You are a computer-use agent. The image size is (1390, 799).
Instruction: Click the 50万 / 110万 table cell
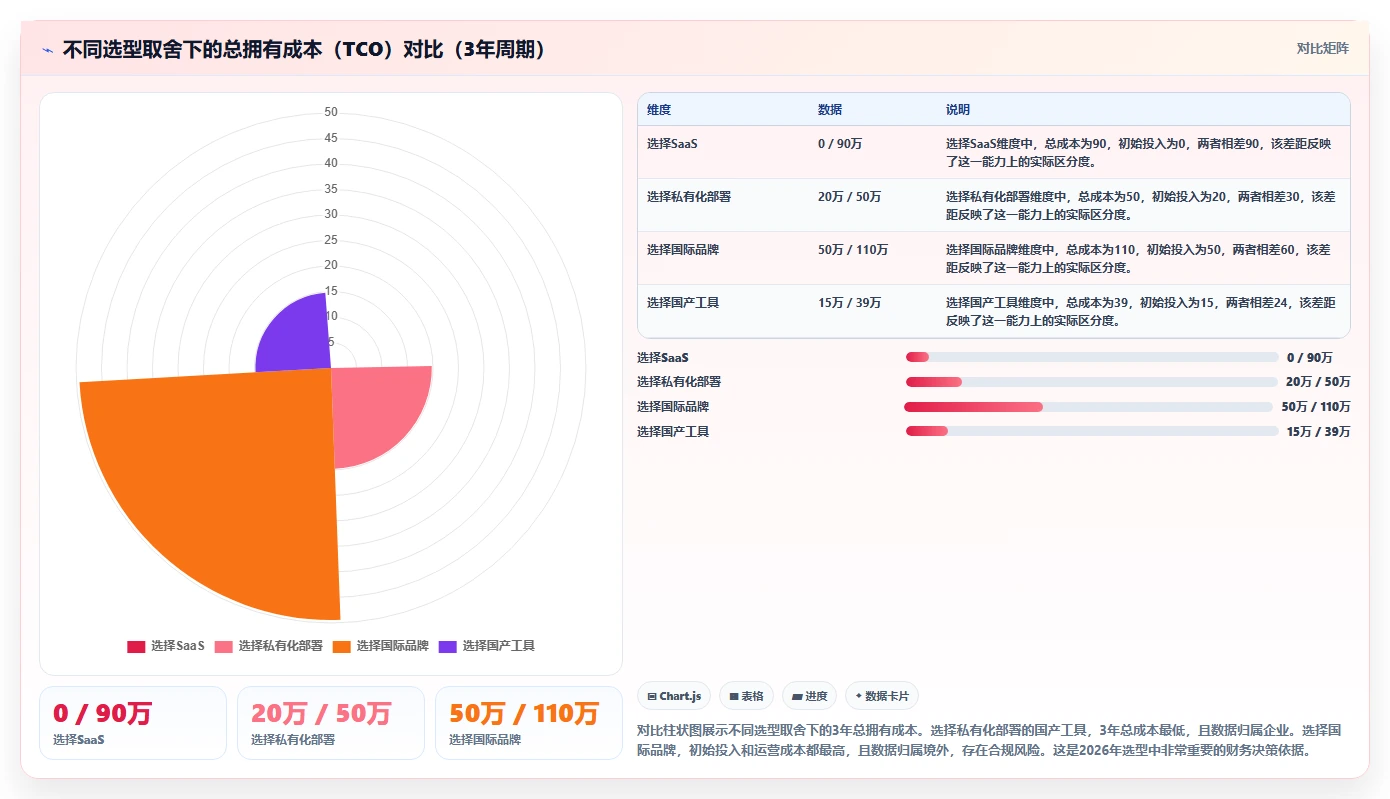[853, 250]
